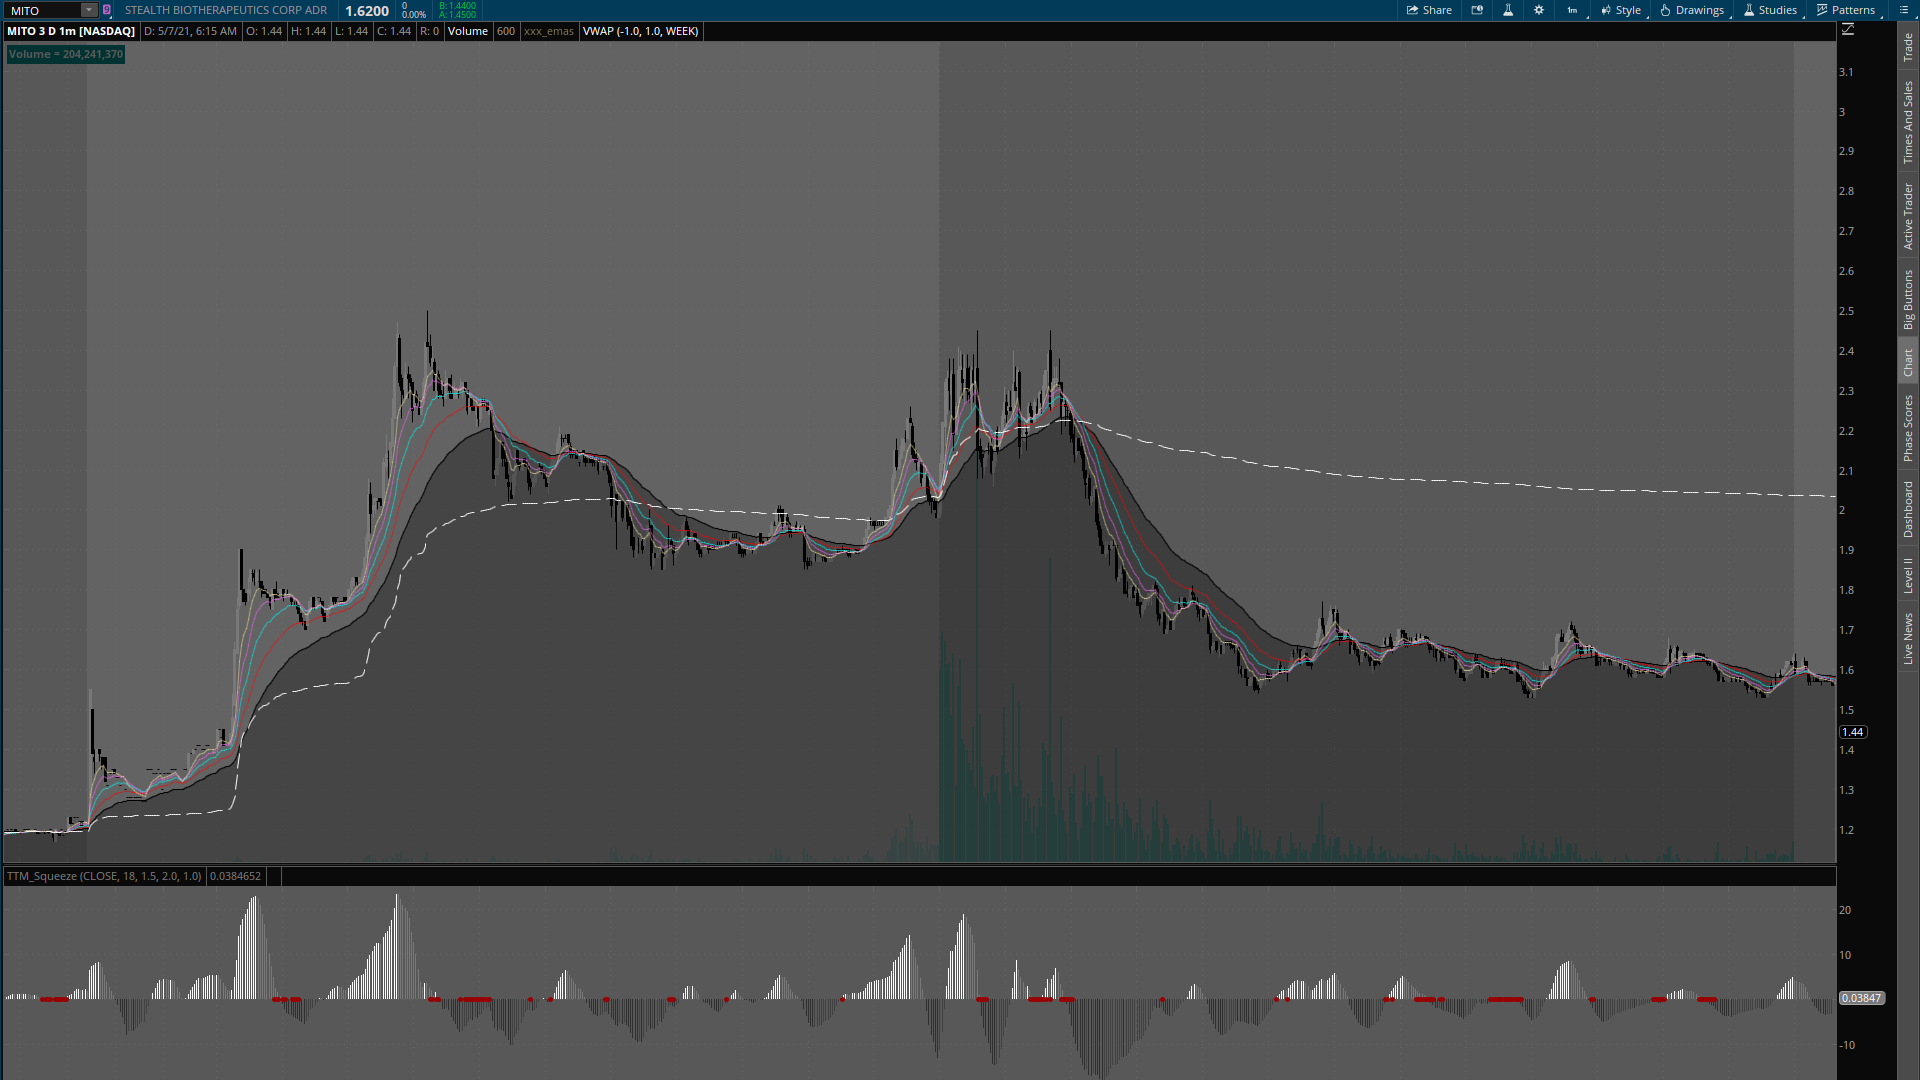Viewport: 1920px width, 1080px height.
Task: Open the Style menu
Action: pyautogui.click(x=1621, y=10)
